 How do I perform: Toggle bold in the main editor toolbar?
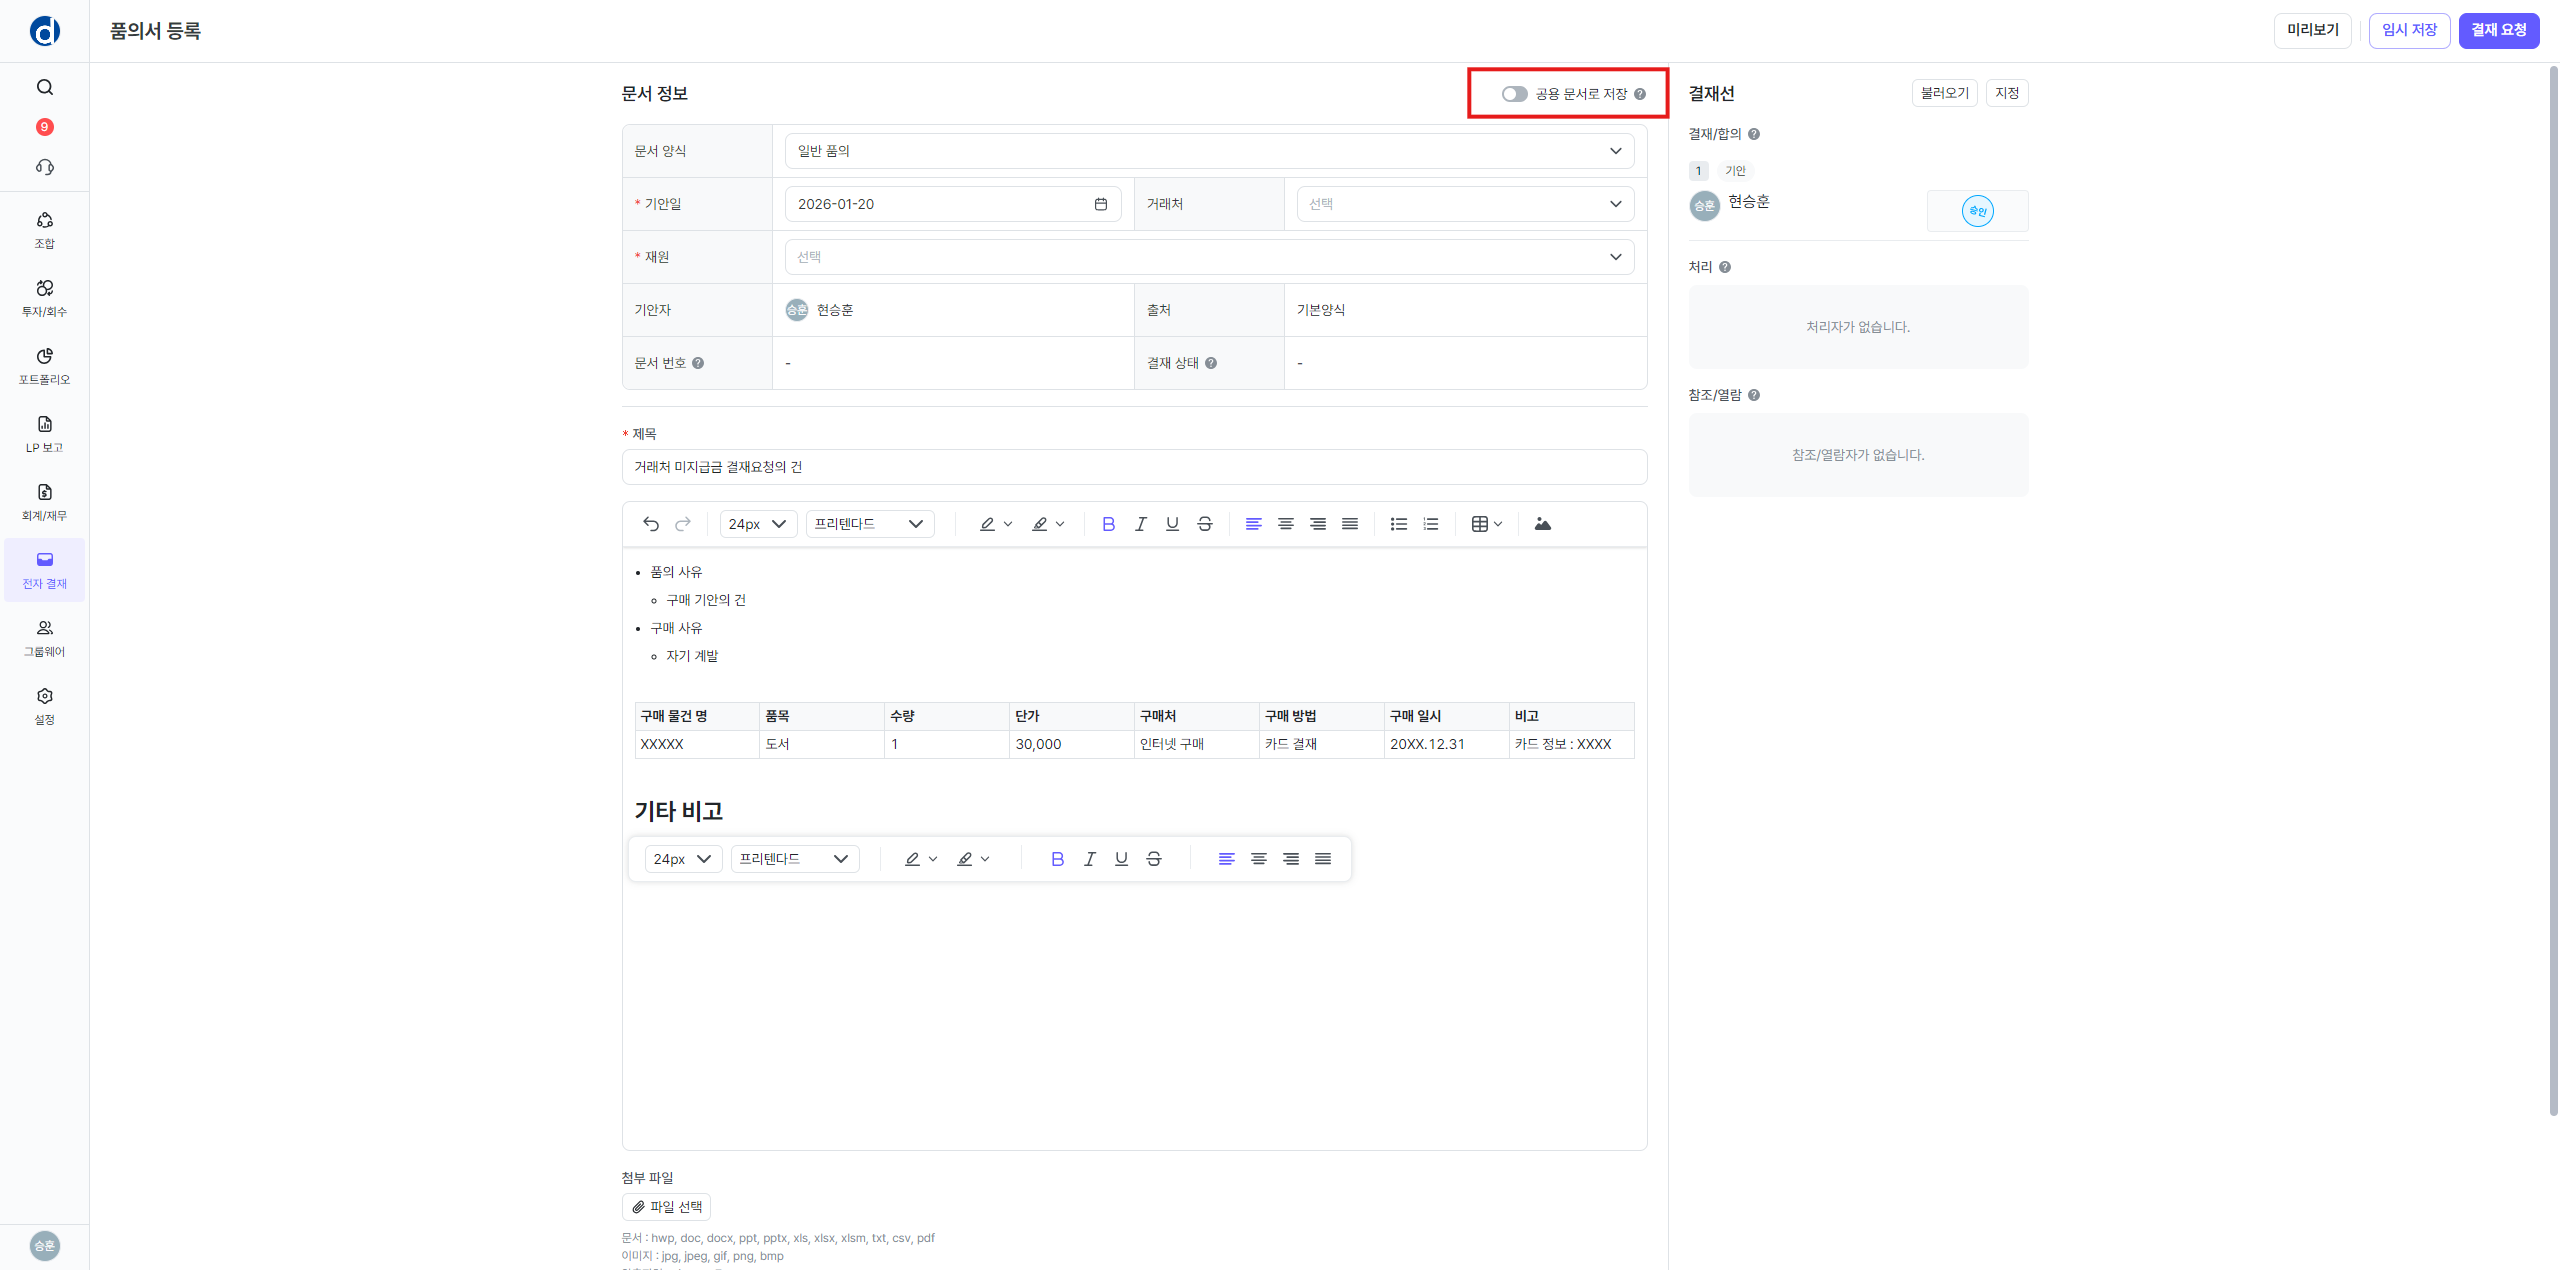[x=1108, y=524]
